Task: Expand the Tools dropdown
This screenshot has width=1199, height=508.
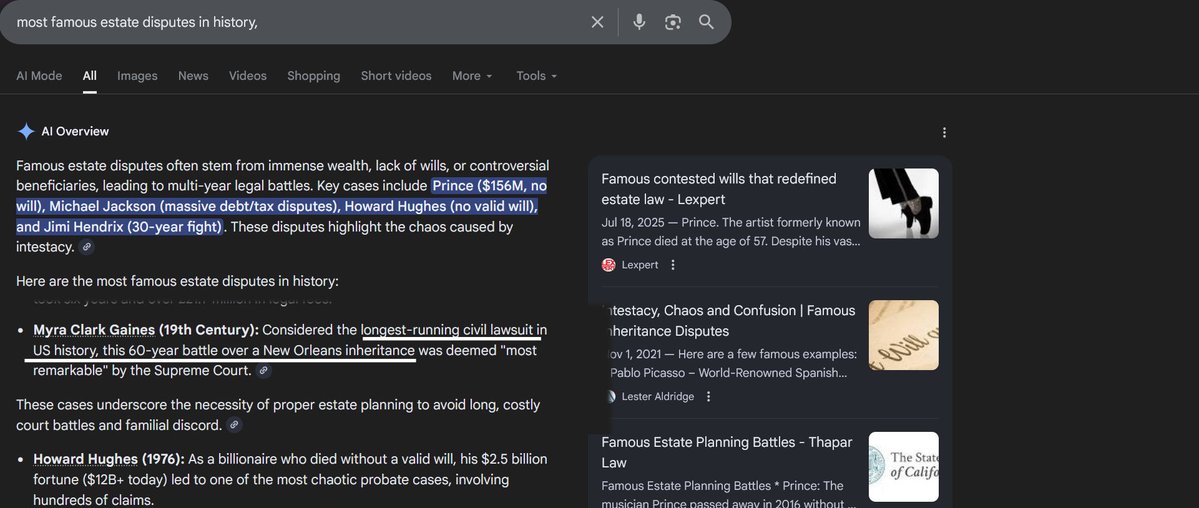Action: point(536,76)
